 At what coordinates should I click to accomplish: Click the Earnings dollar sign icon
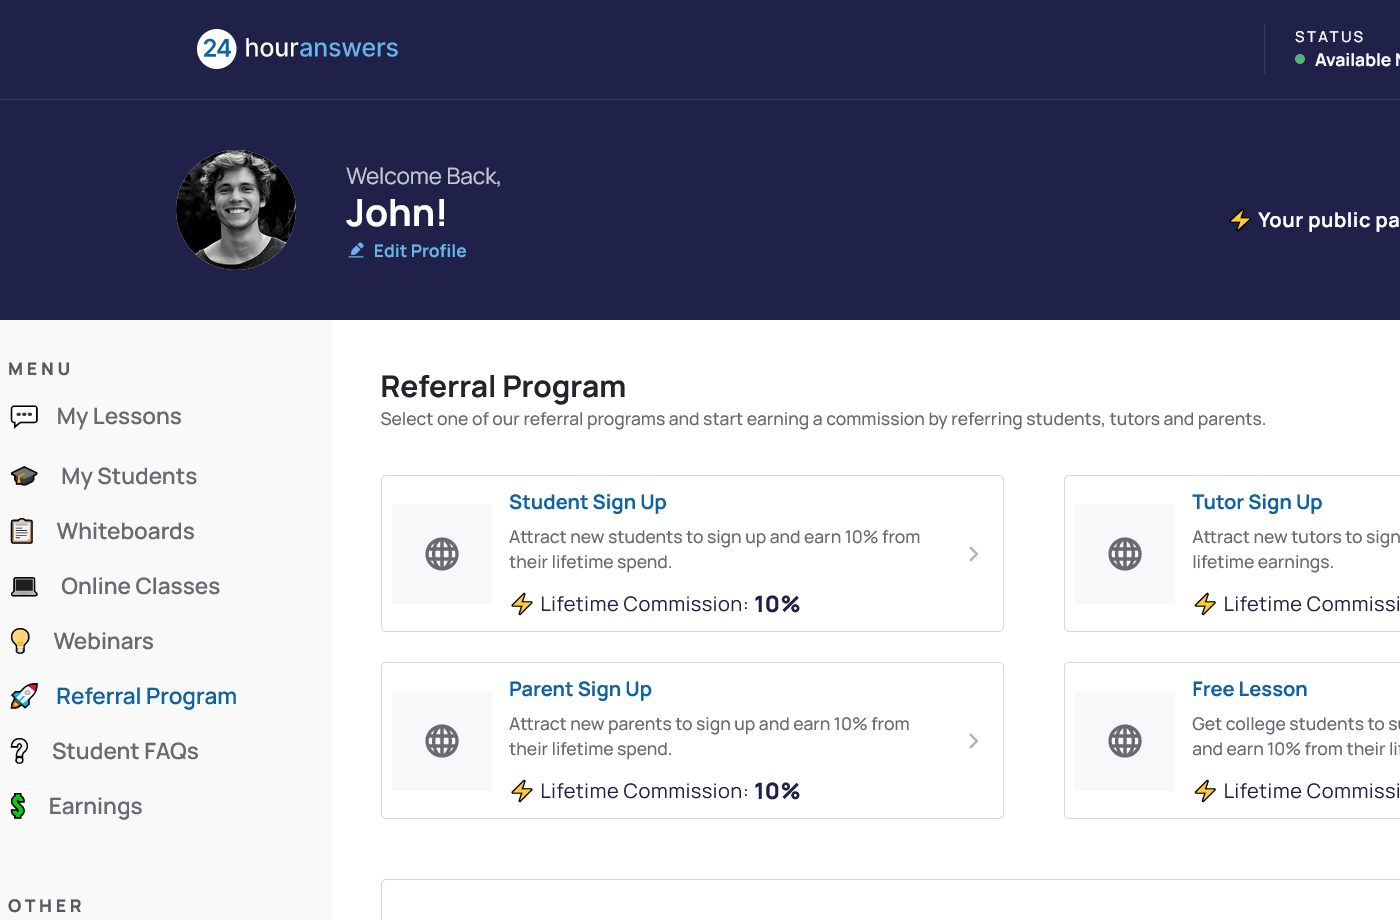pos(18,806)
